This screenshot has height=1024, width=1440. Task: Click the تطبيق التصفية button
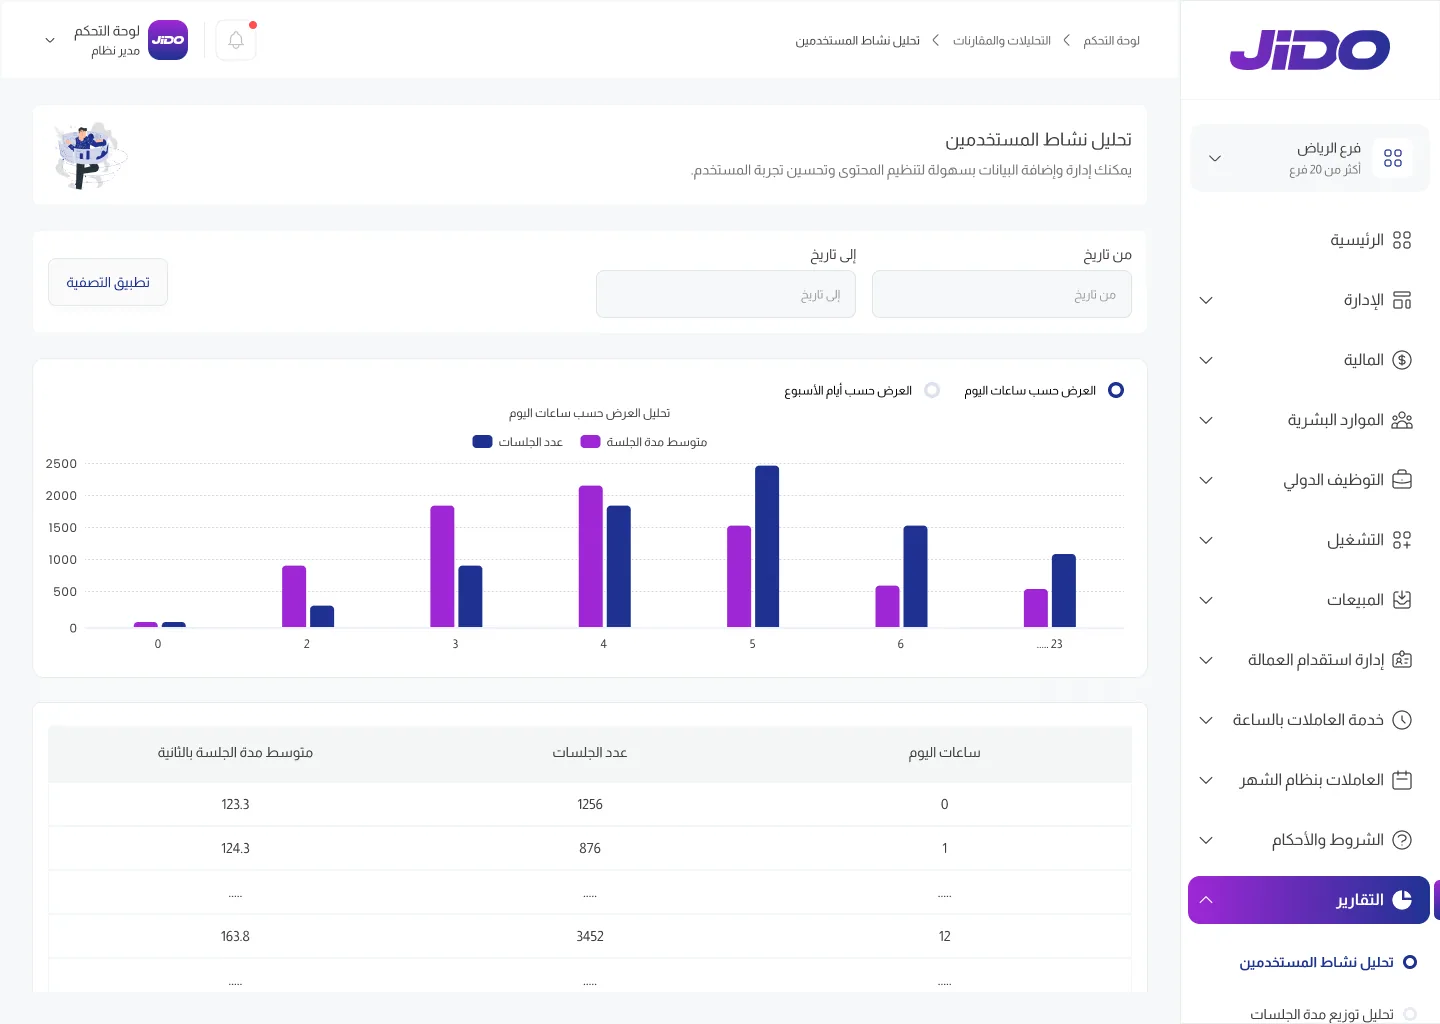[108, 282]
